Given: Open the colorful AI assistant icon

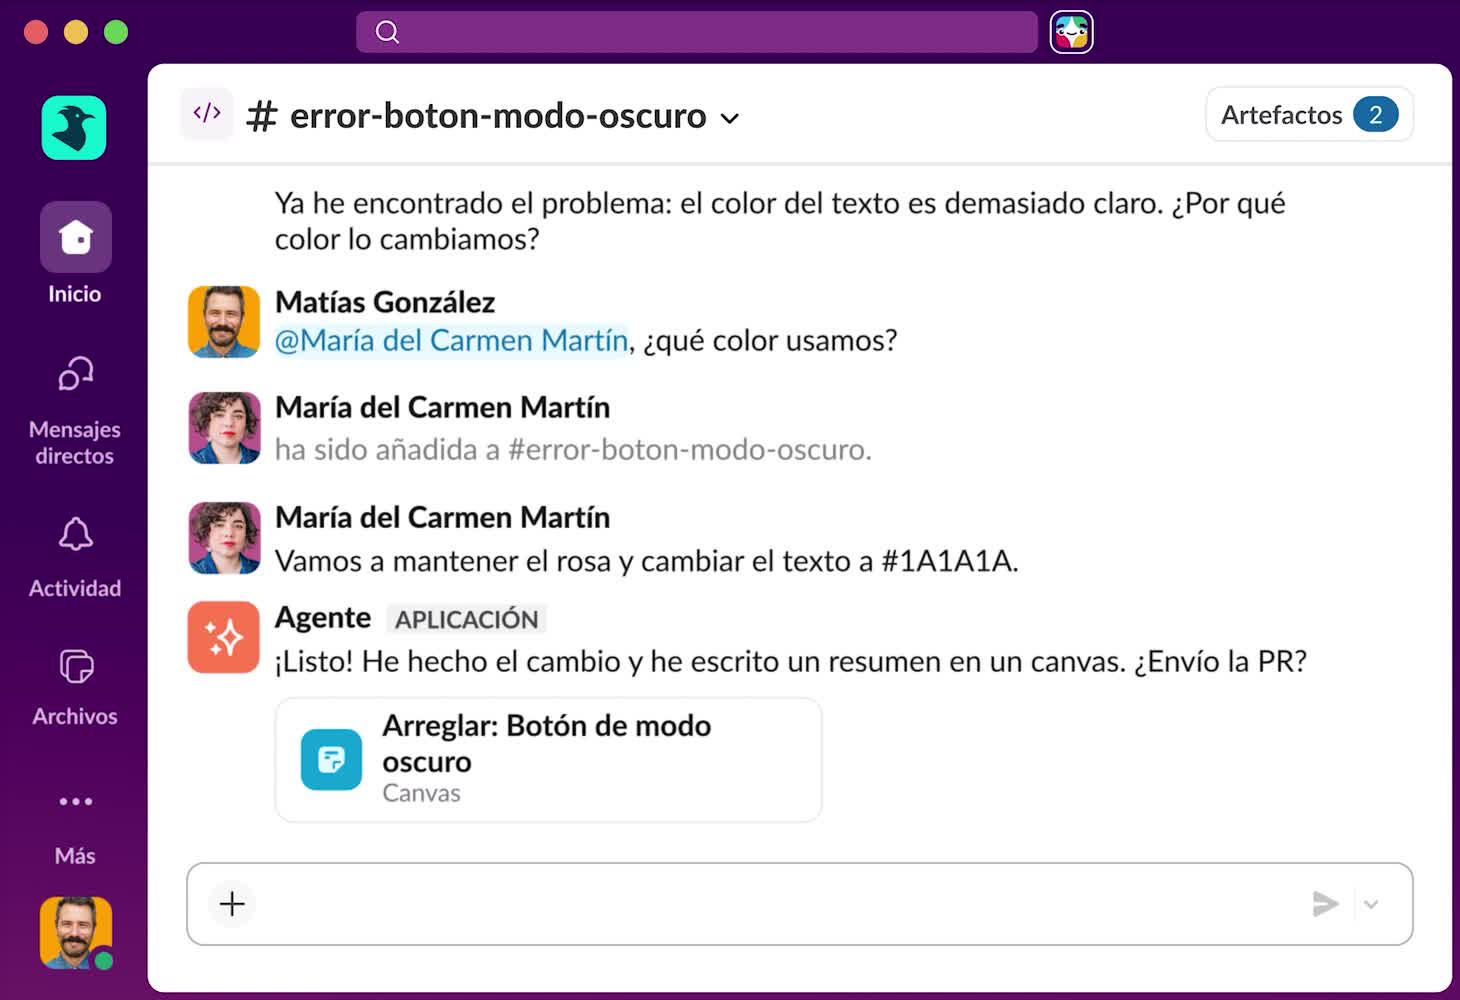Looking at the screenshot, I should coord(1071,32).
